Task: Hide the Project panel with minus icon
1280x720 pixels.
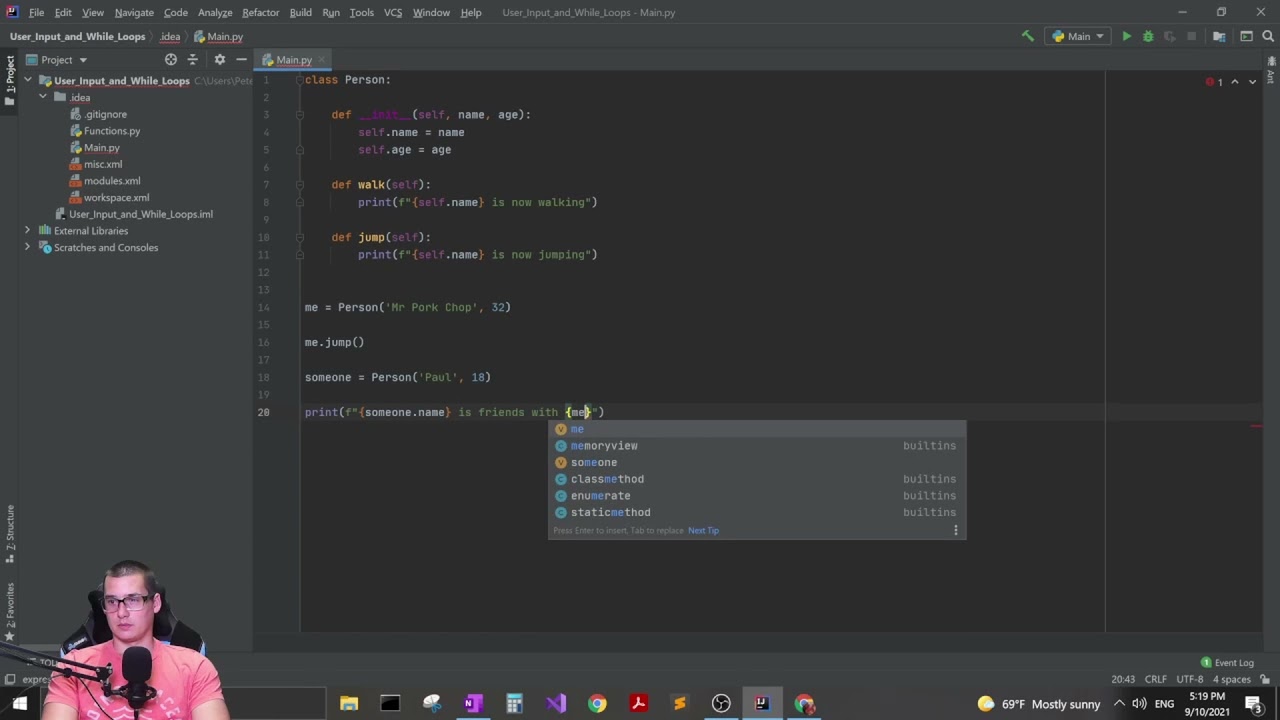Action: [241, 59]
